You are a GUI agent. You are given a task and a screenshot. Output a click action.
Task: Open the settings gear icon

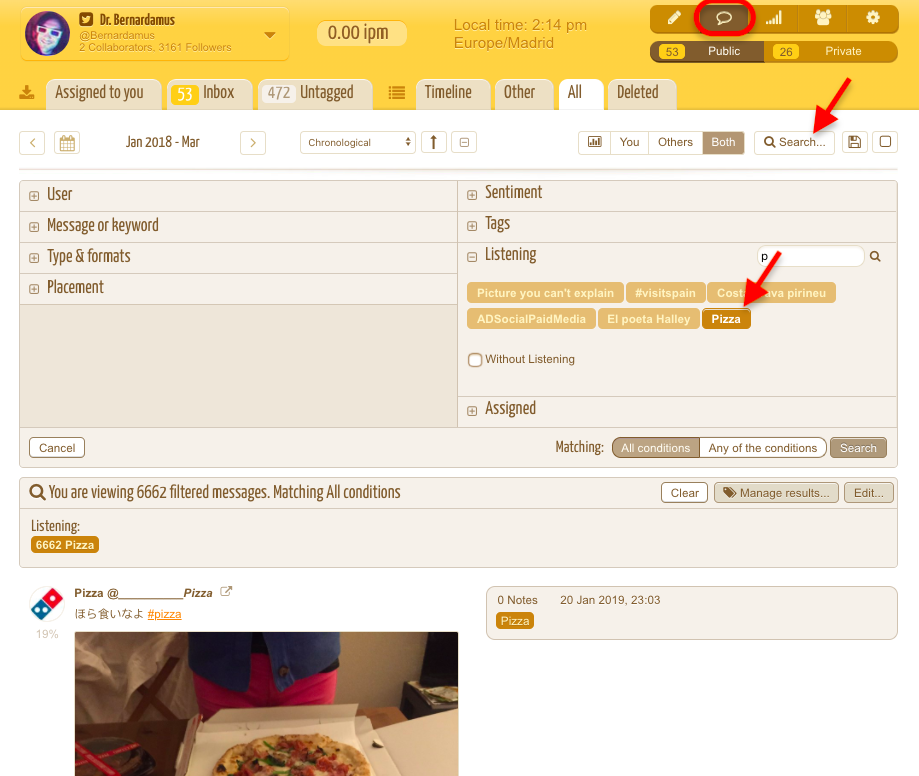click(x=873, y=18)
